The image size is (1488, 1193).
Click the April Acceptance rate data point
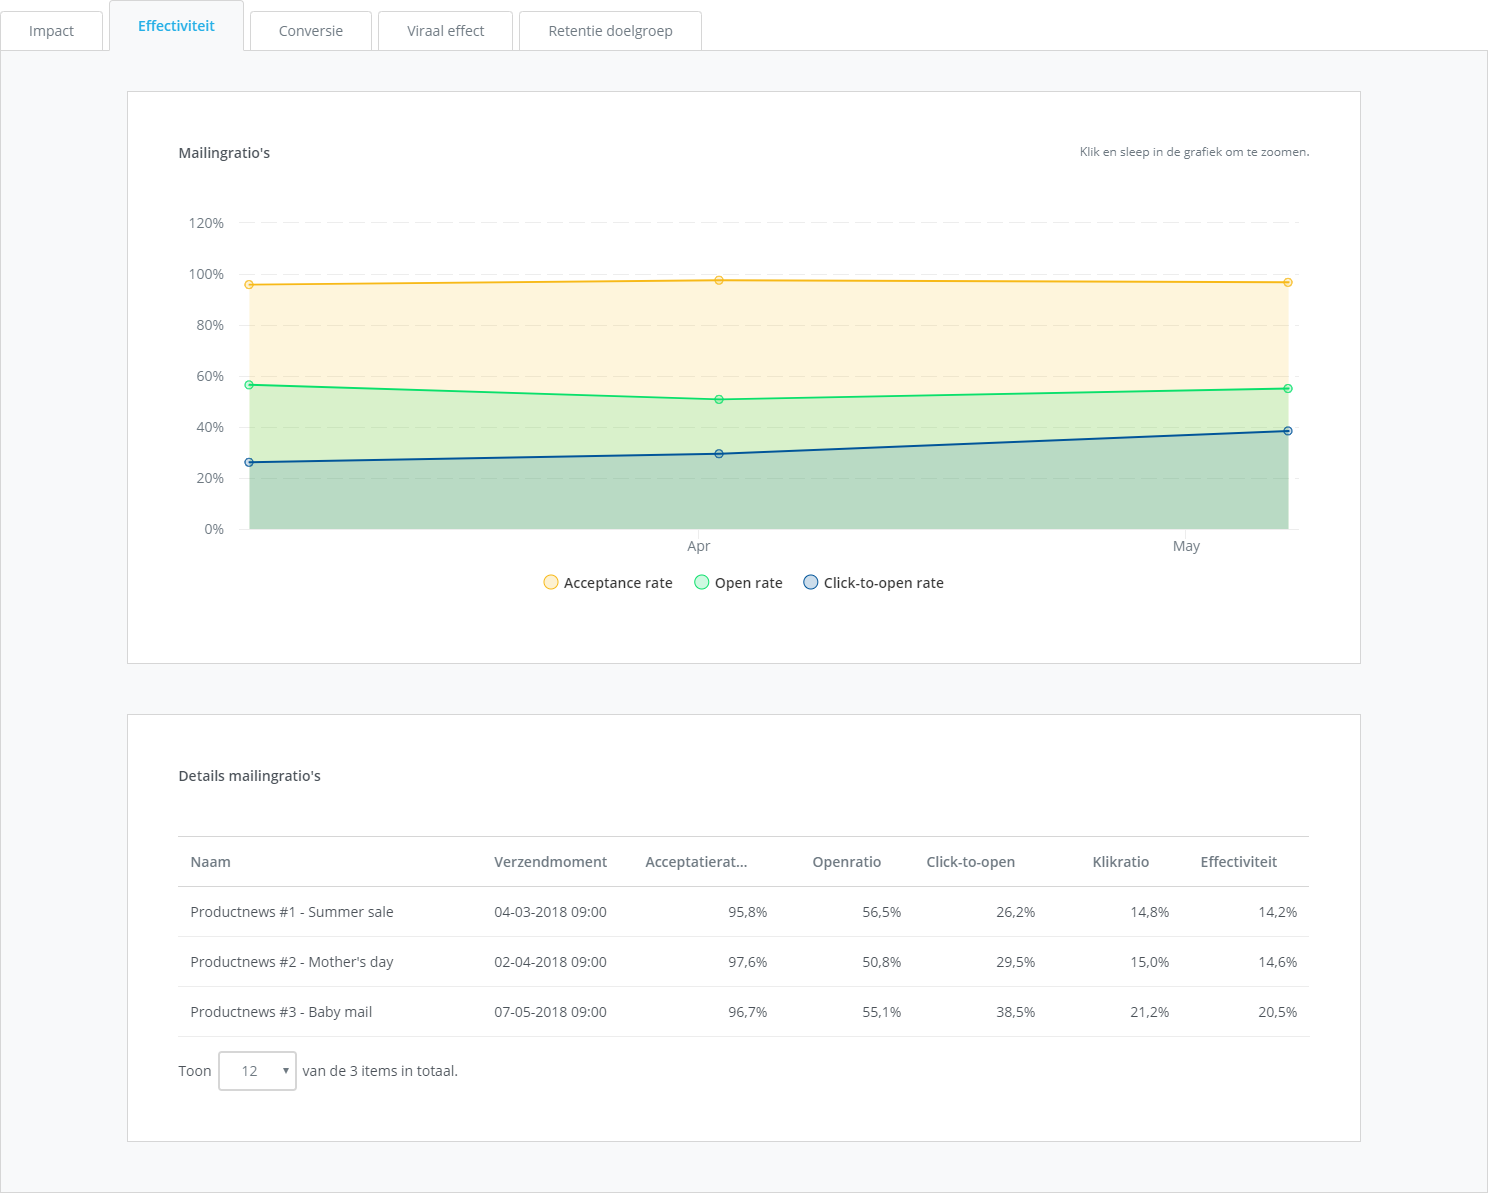719,281
